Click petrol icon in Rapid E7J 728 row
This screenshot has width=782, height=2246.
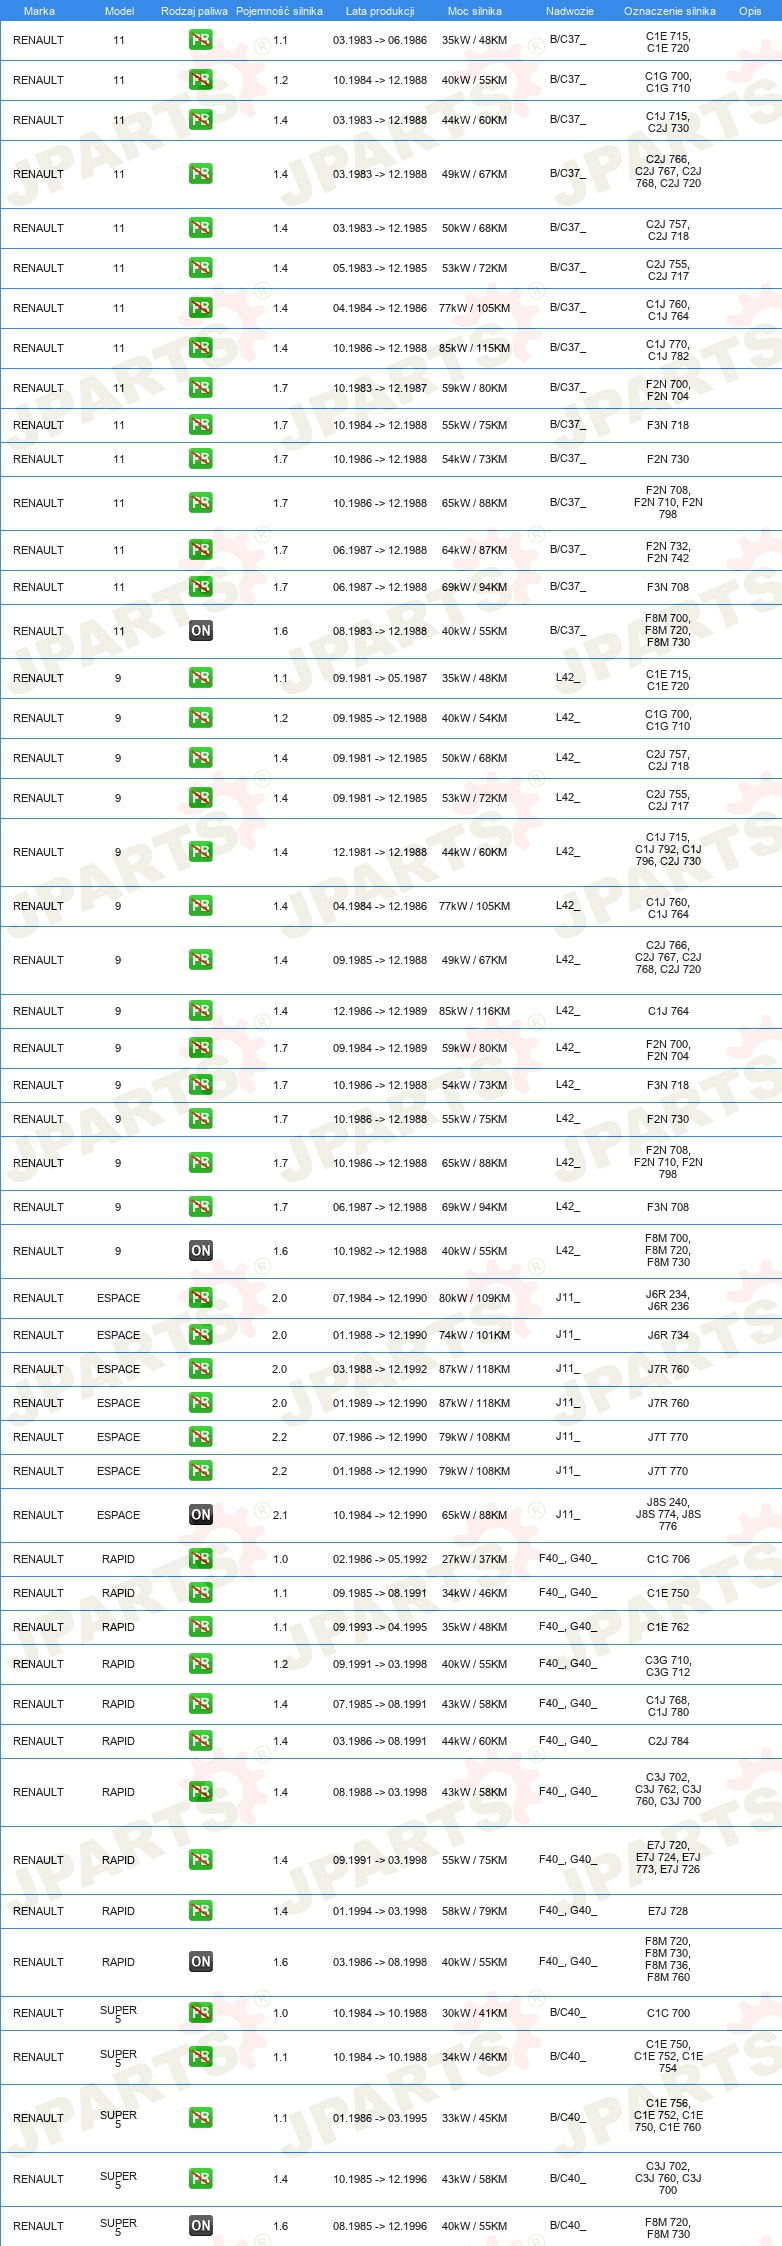[x=200, y=1911]
